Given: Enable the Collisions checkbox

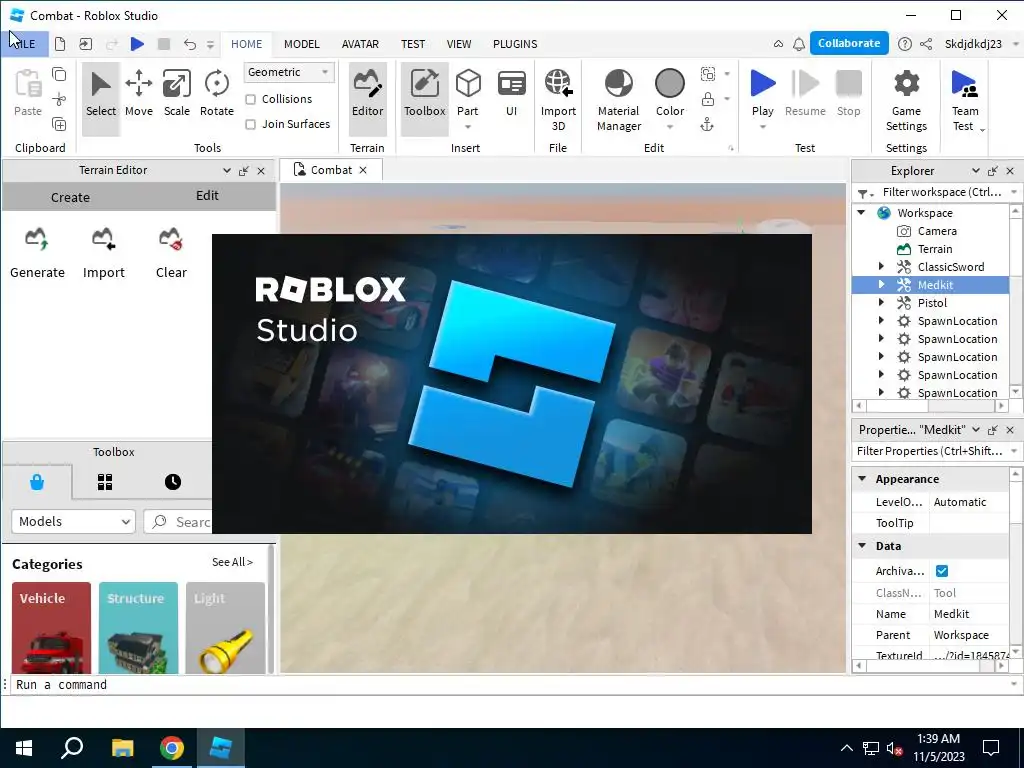Looking at the screenshot, I should (250, 99).
